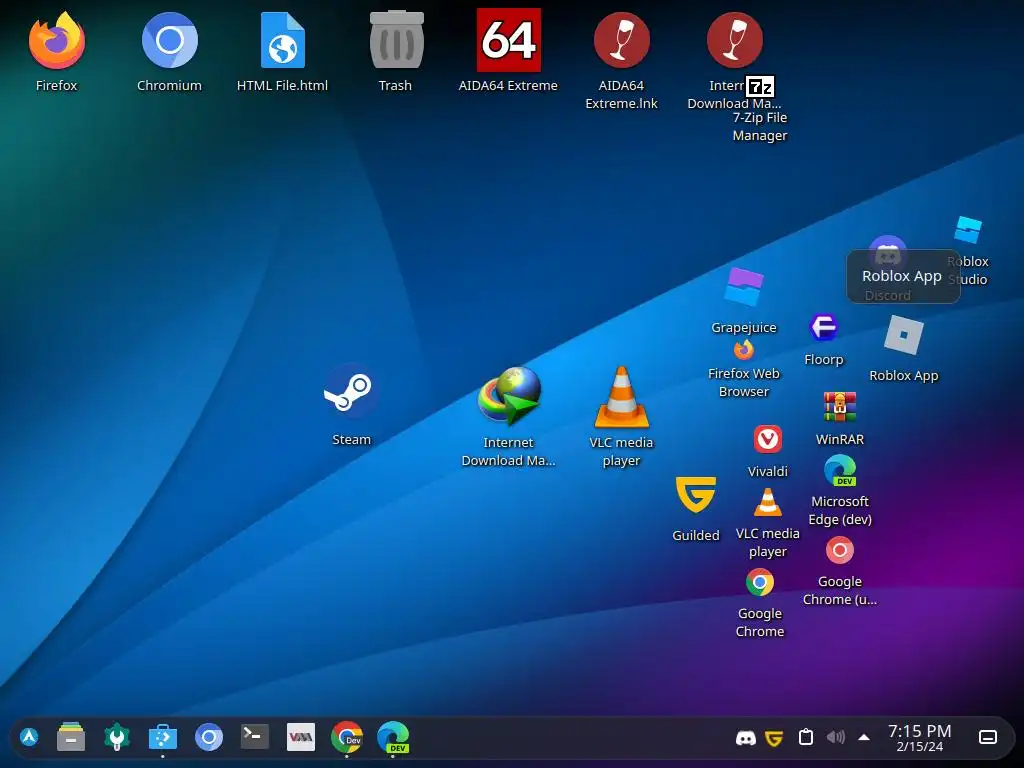The width and height of the screenshot is (1024, 768).
Task: Select the red 64 AIDA64 Extreme icon
Action: [509, 40]
